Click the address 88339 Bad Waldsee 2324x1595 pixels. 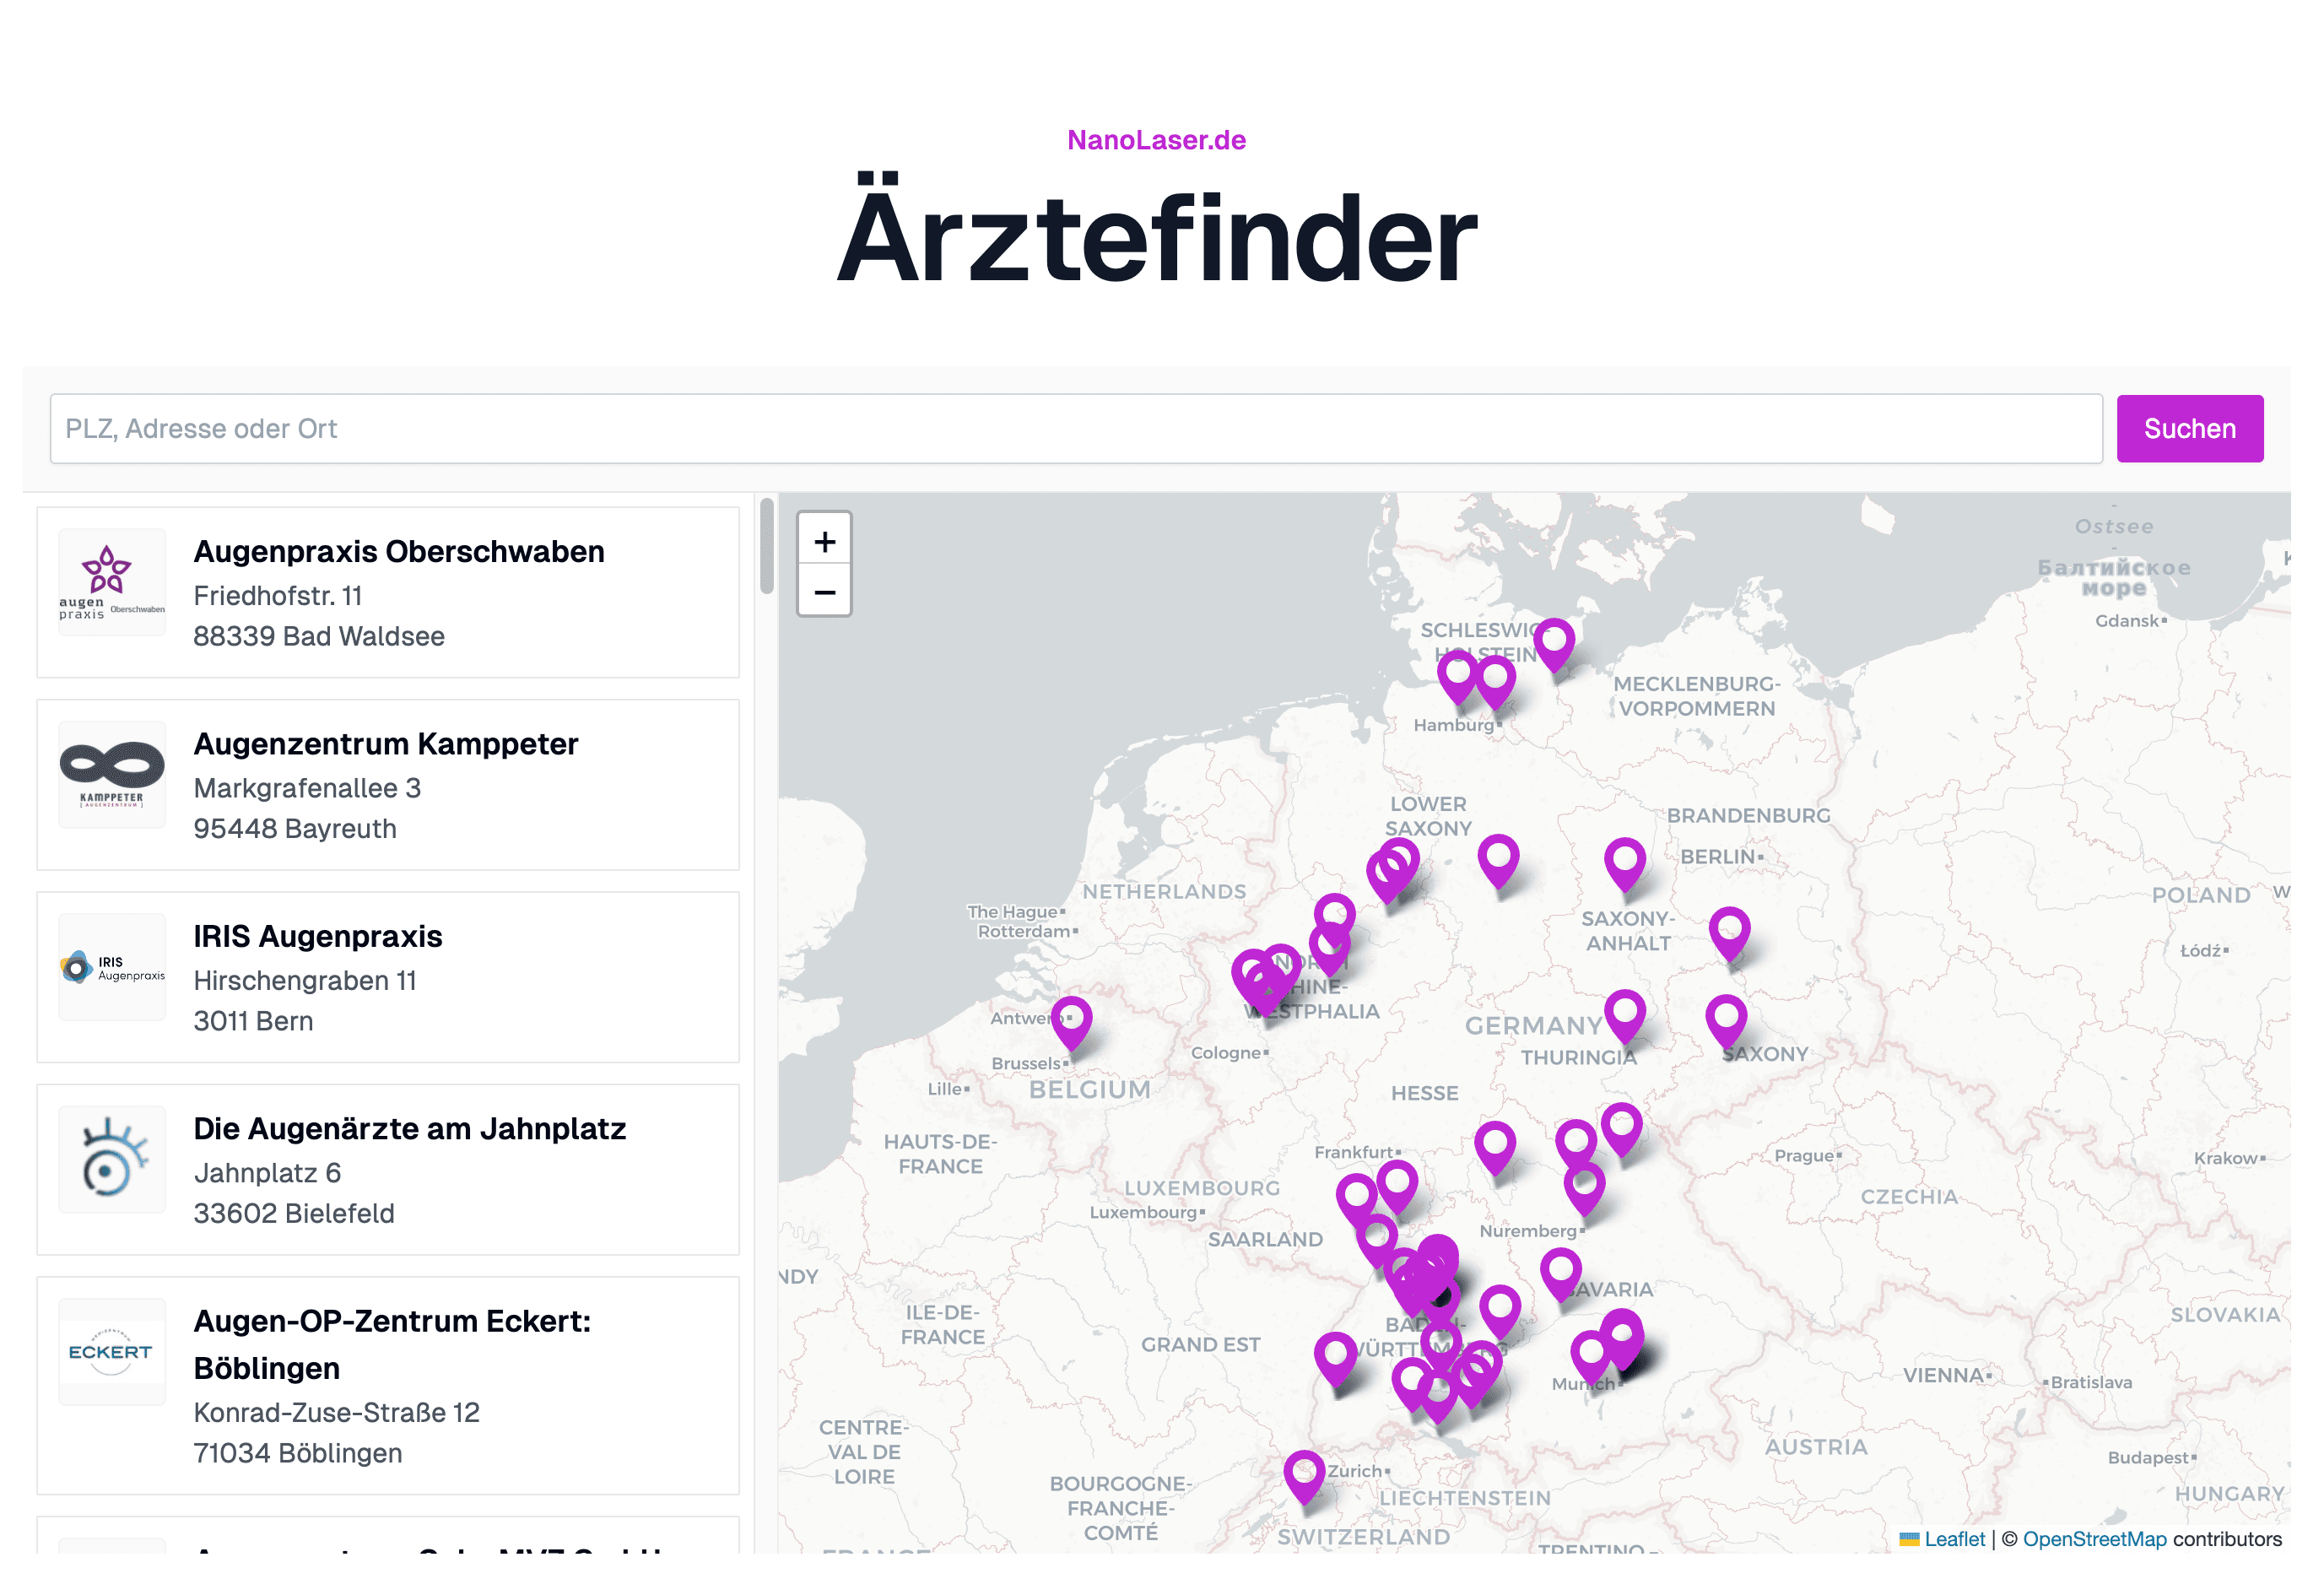coord(319,636)
